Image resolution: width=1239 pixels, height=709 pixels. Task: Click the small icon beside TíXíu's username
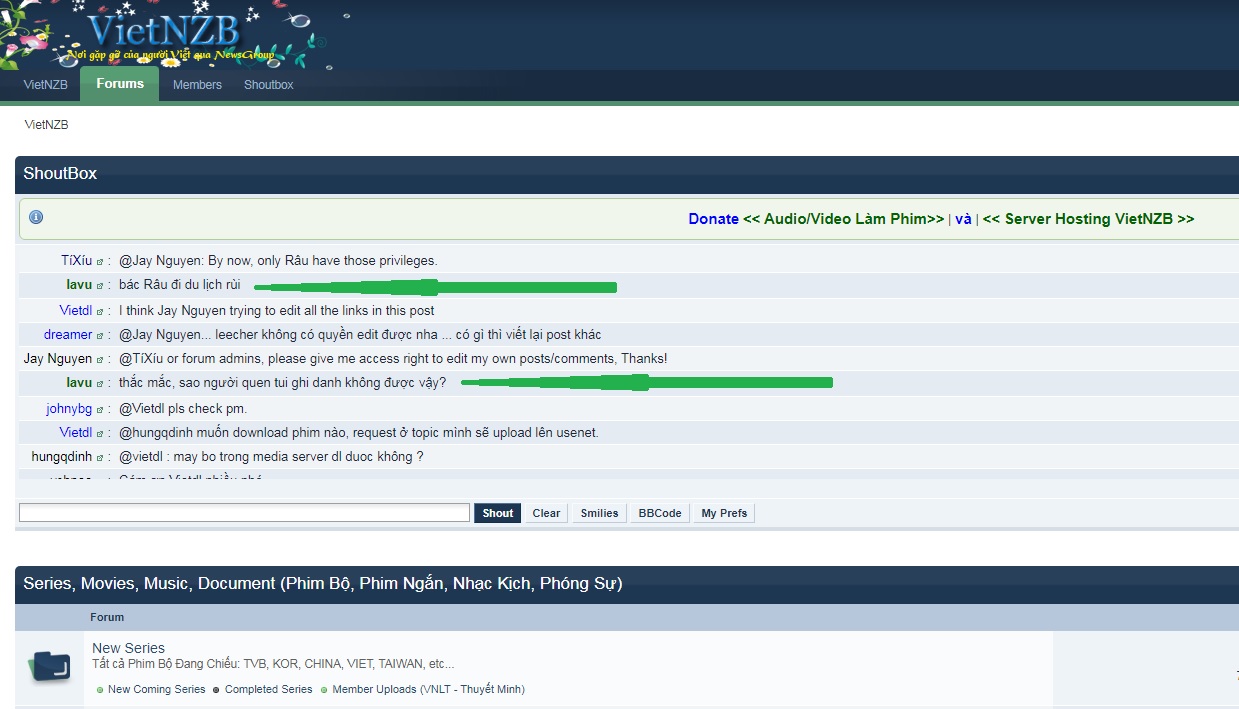(100, 262)
